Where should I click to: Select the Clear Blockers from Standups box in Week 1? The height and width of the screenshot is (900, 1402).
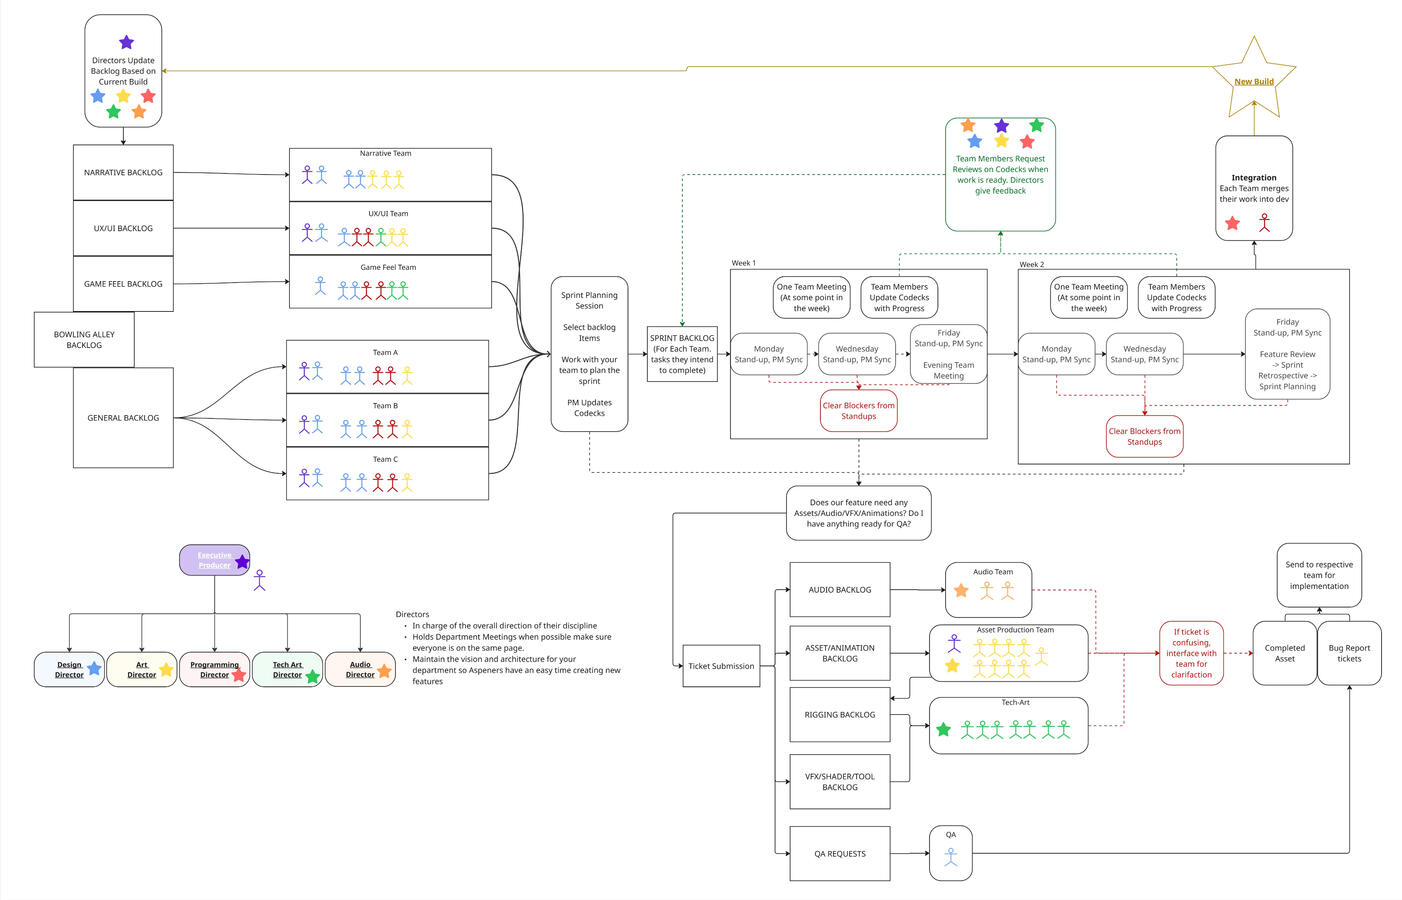coord(857,411)
